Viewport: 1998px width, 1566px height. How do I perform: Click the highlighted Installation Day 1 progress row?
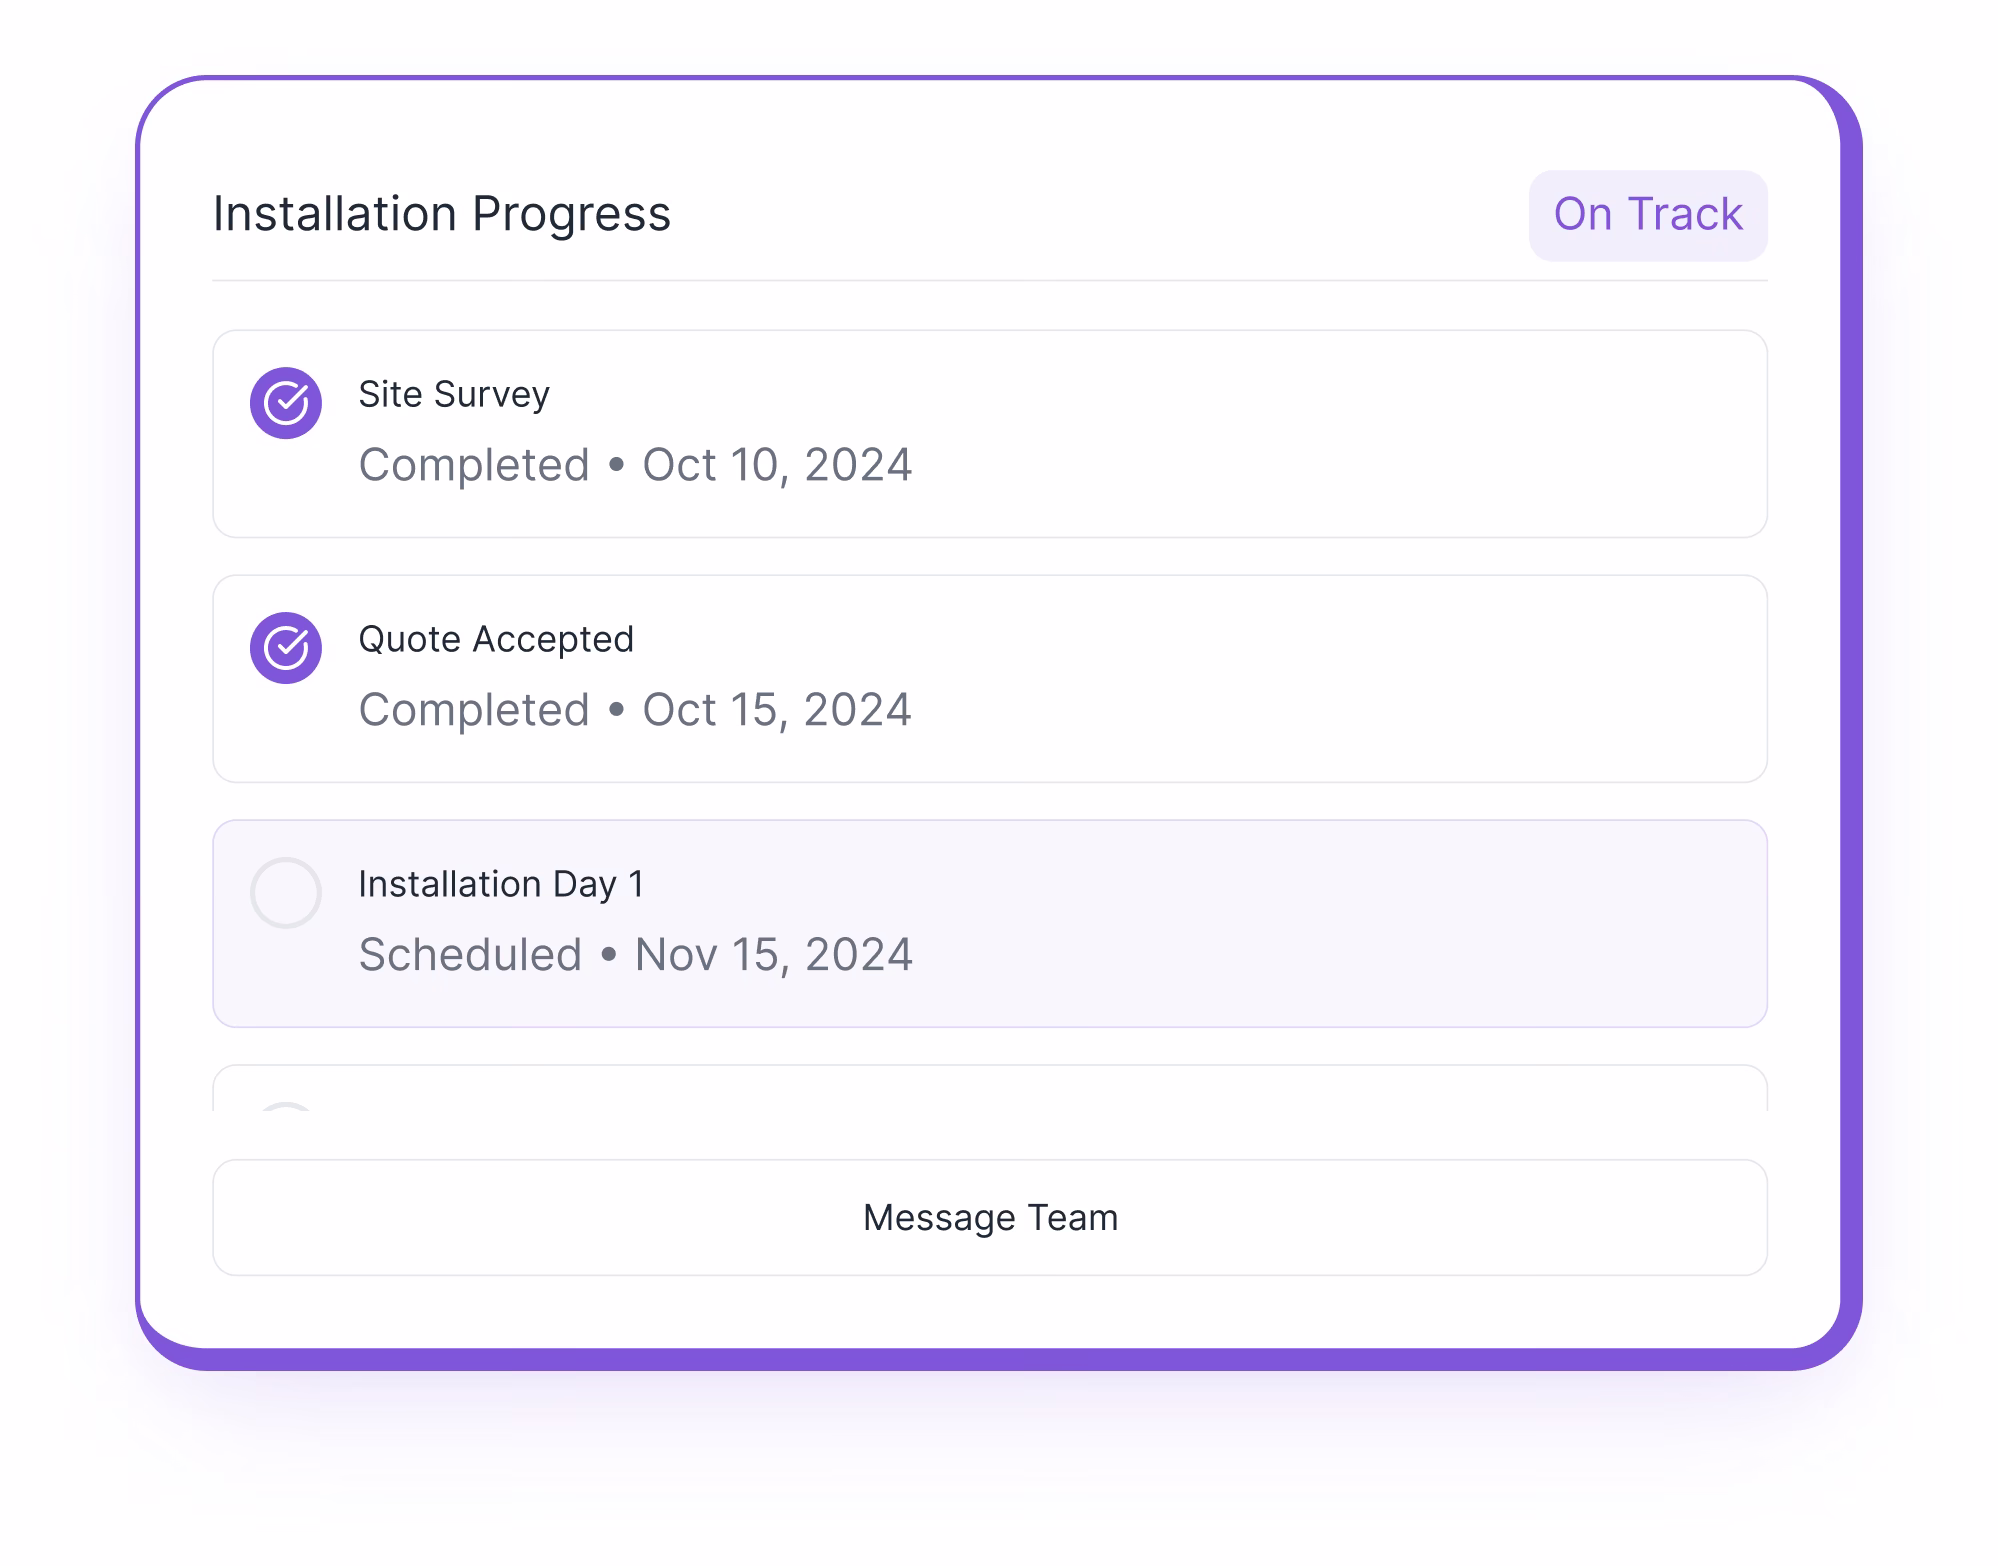[x=990, y=923]
